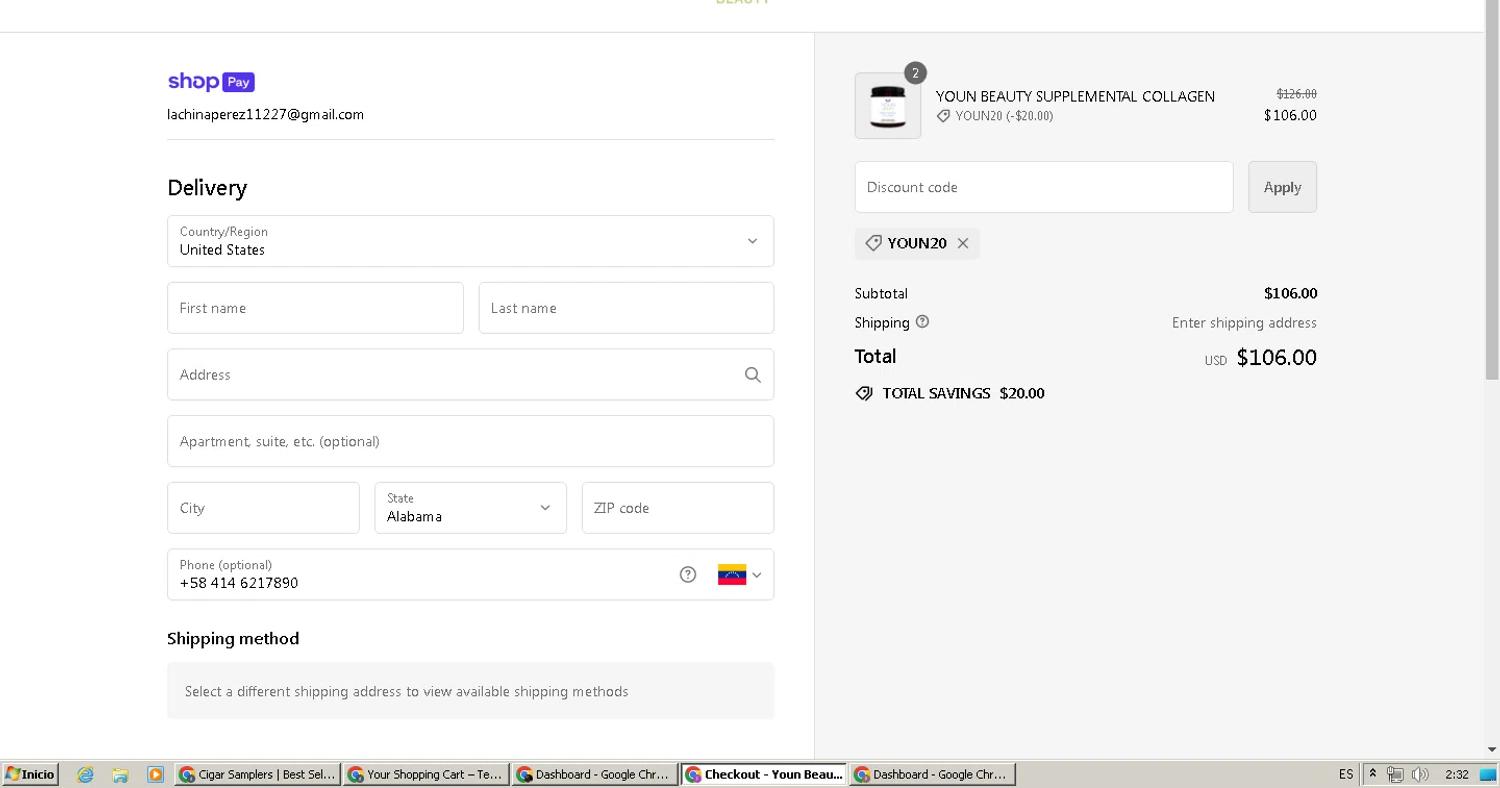
Task: Click the shipping methods notice box
Action: tap(470, 691)
